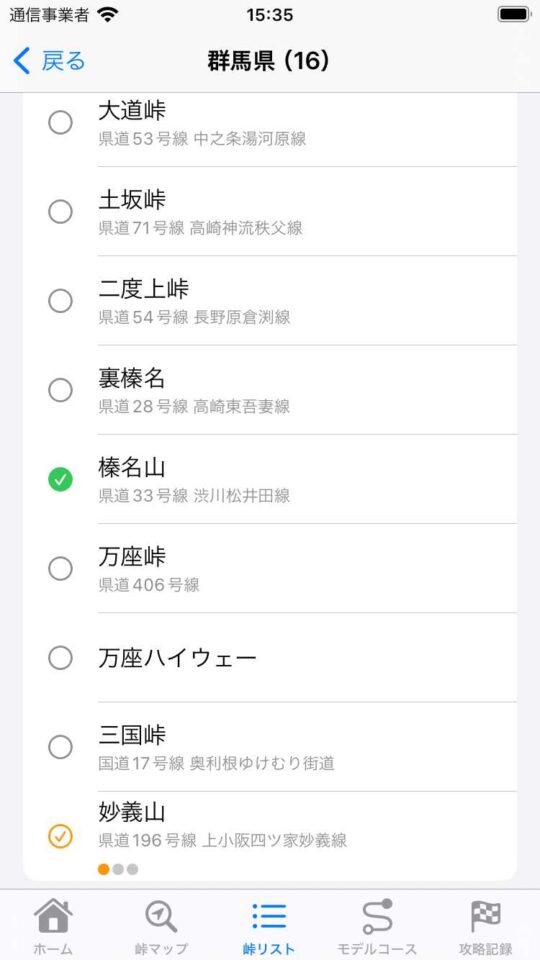Tap the orange page indicator dots
The image size is (540, 960).
click(x=118, y=869)
